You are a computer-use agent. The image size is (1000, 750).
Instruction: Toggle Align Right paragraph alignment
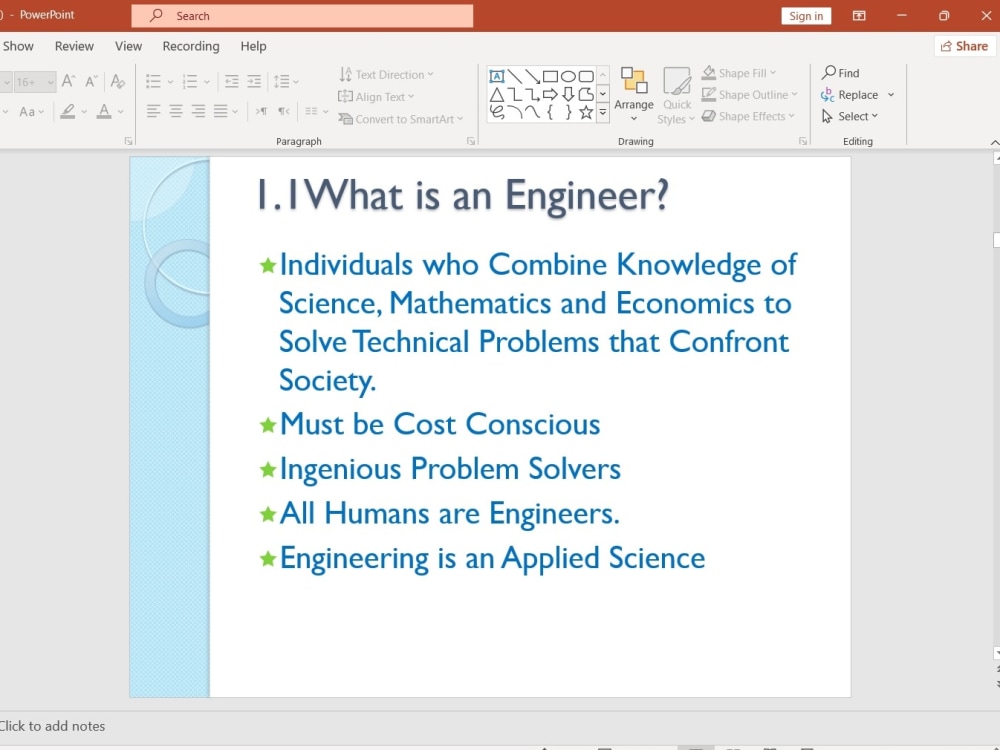pos(198,111)
